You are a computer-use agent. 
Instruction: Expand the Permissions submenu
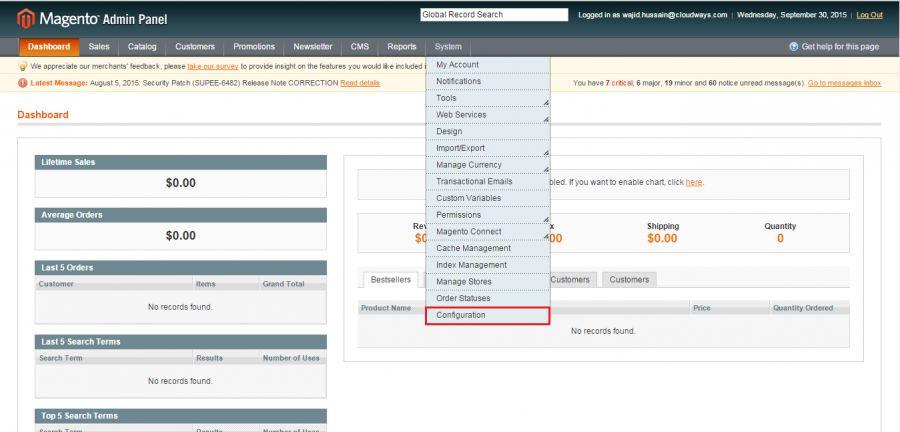click(x=488, y=215)
